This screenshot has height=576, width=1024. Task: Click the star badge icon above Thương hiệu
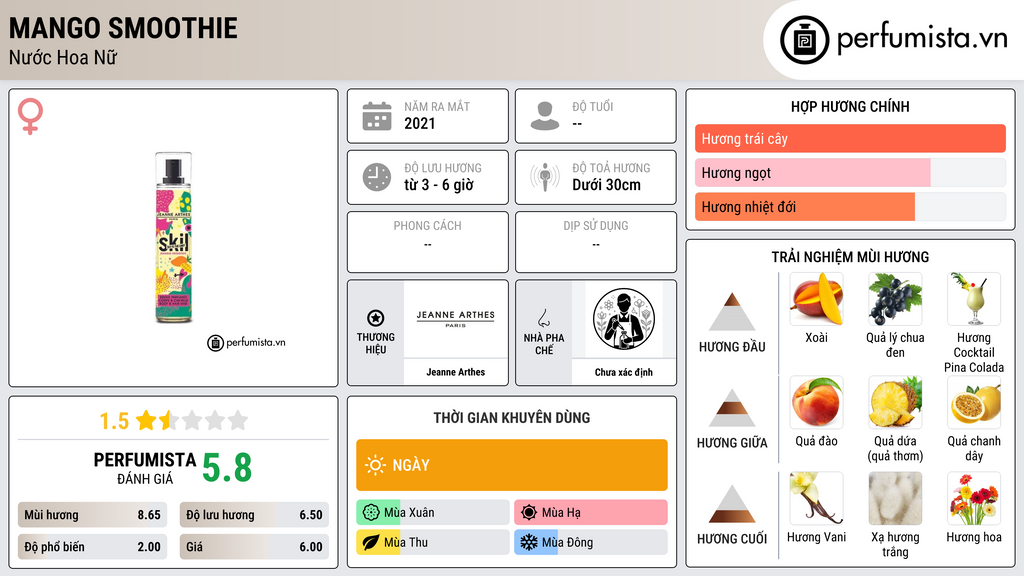click(376, 318)
